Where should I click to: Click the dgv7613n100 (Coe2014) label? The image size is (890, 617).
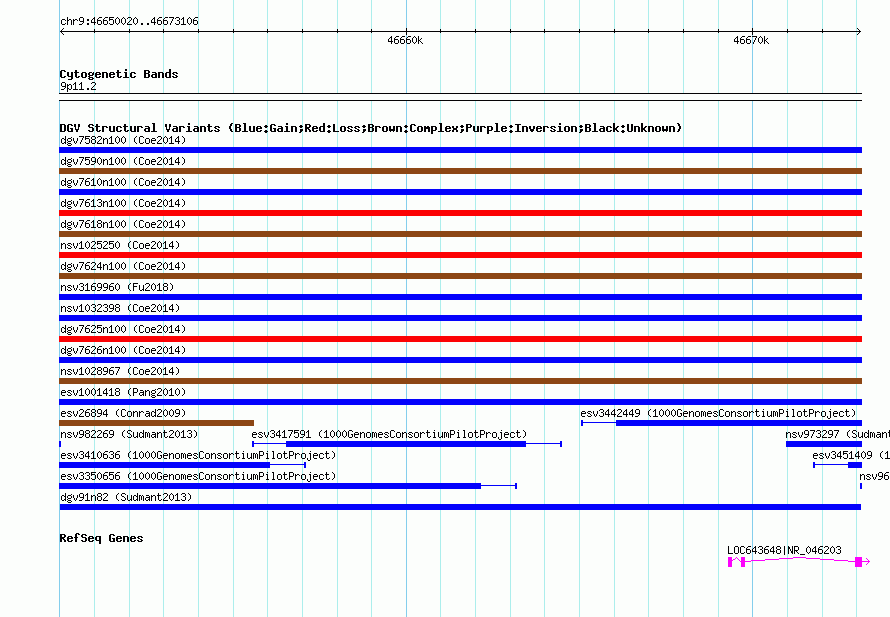point(123,203)
